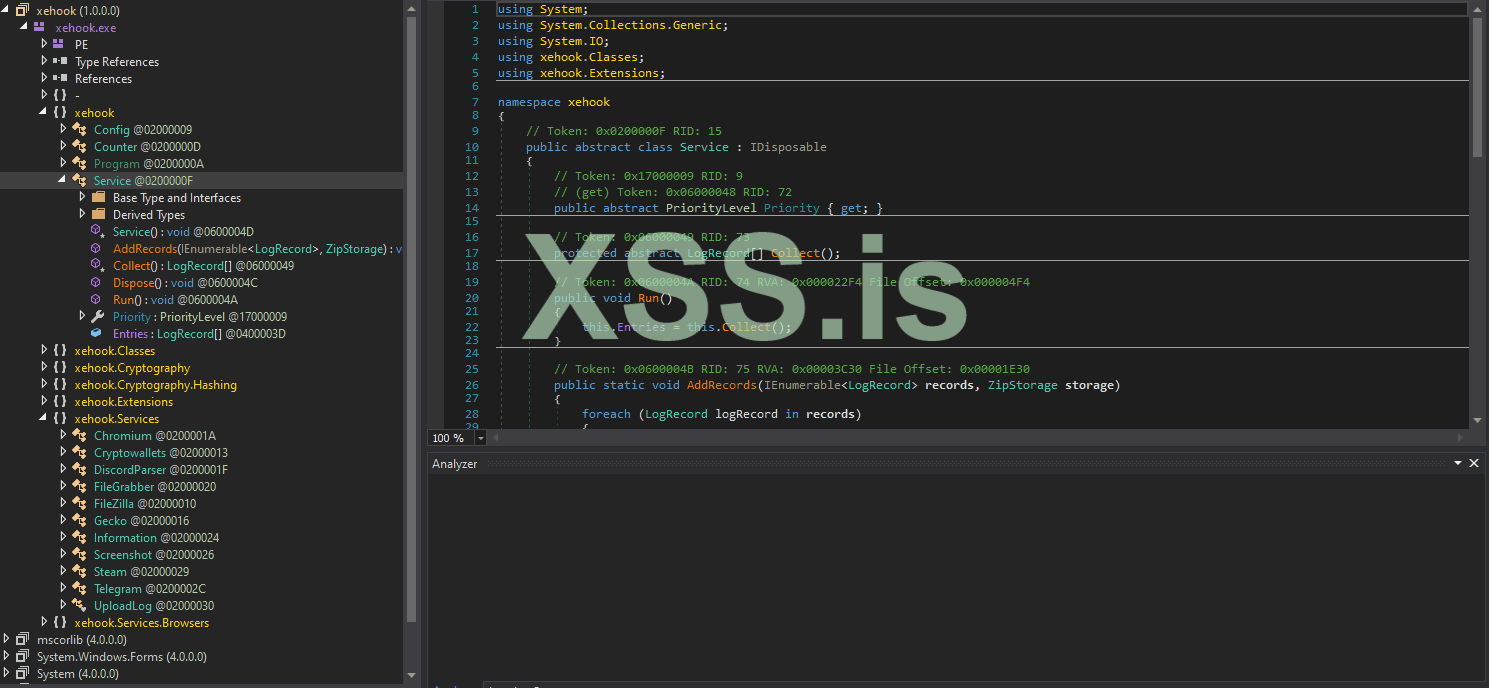The width and height of the screenshot is (1489, 688).
Task: Click the Derived Types folder icon
Action: point(98,215)
